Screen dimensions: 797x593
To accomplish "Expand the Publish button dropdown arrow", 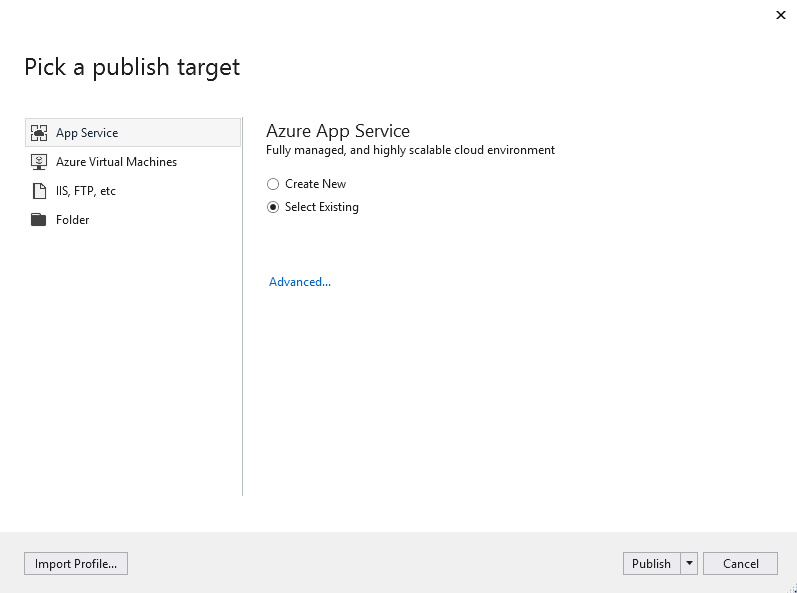I will [x=689, y=564].
